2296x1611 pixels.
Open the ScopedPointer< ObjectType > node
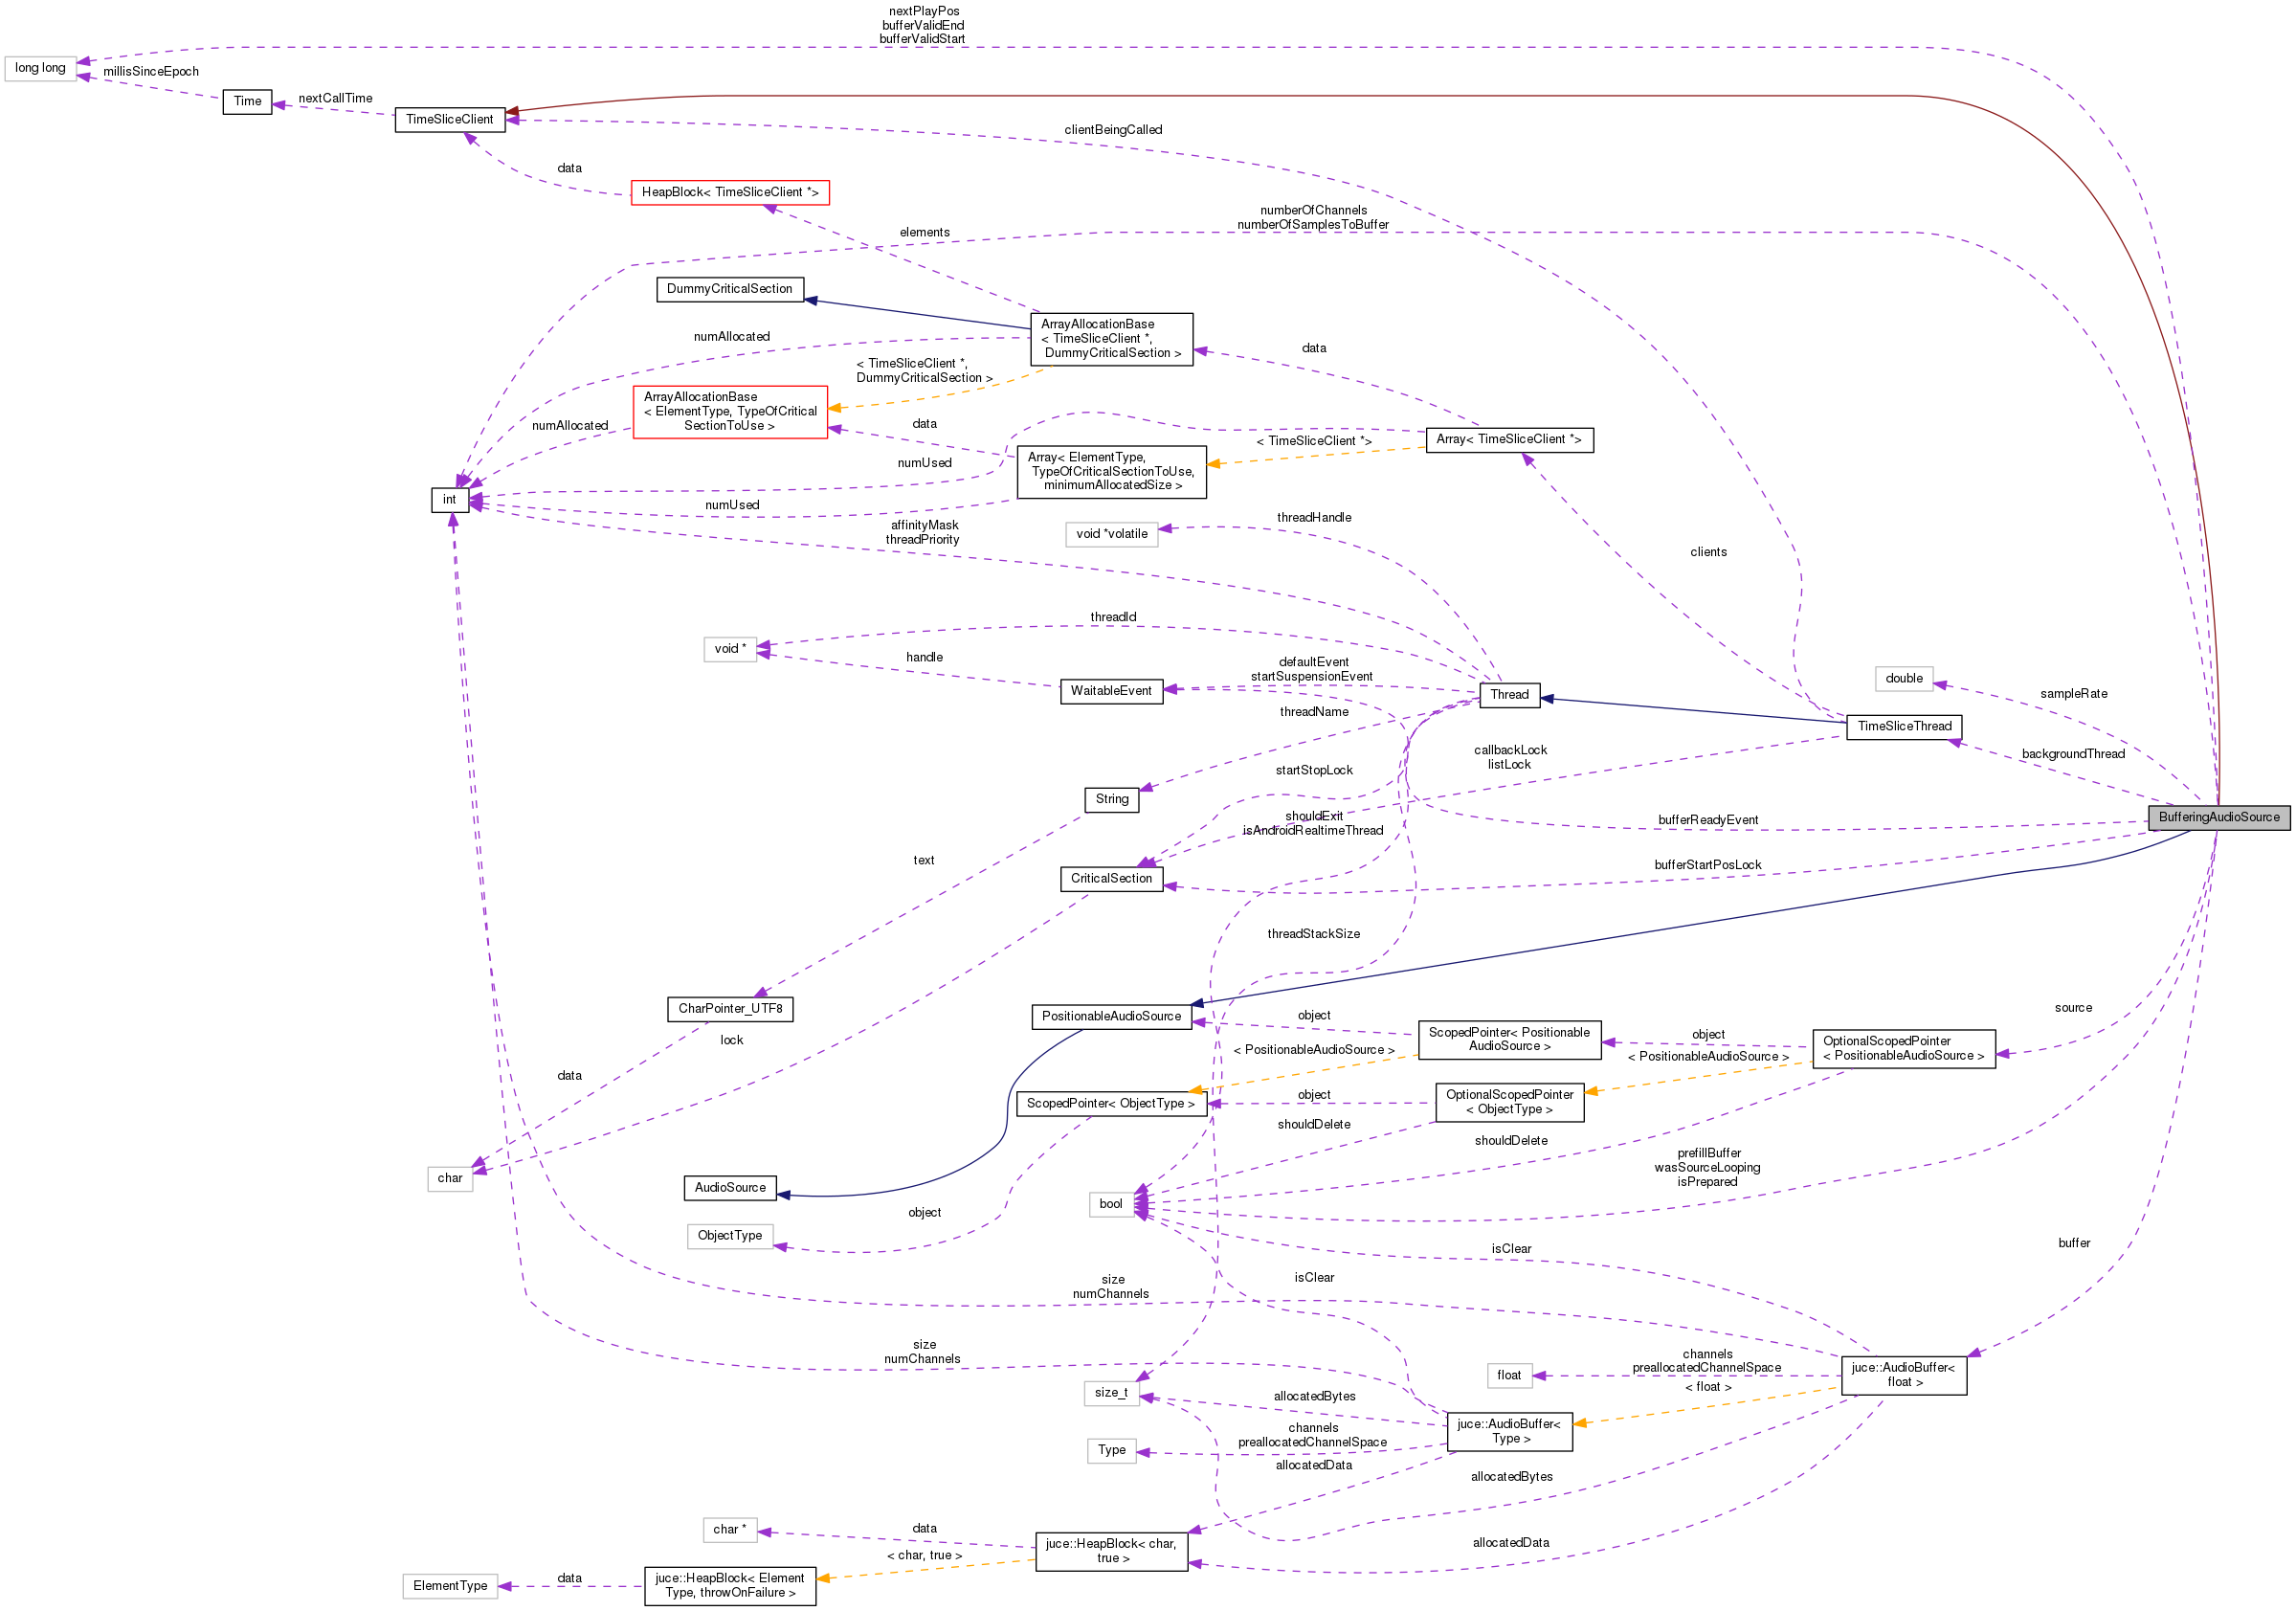pos(1111,1104)
